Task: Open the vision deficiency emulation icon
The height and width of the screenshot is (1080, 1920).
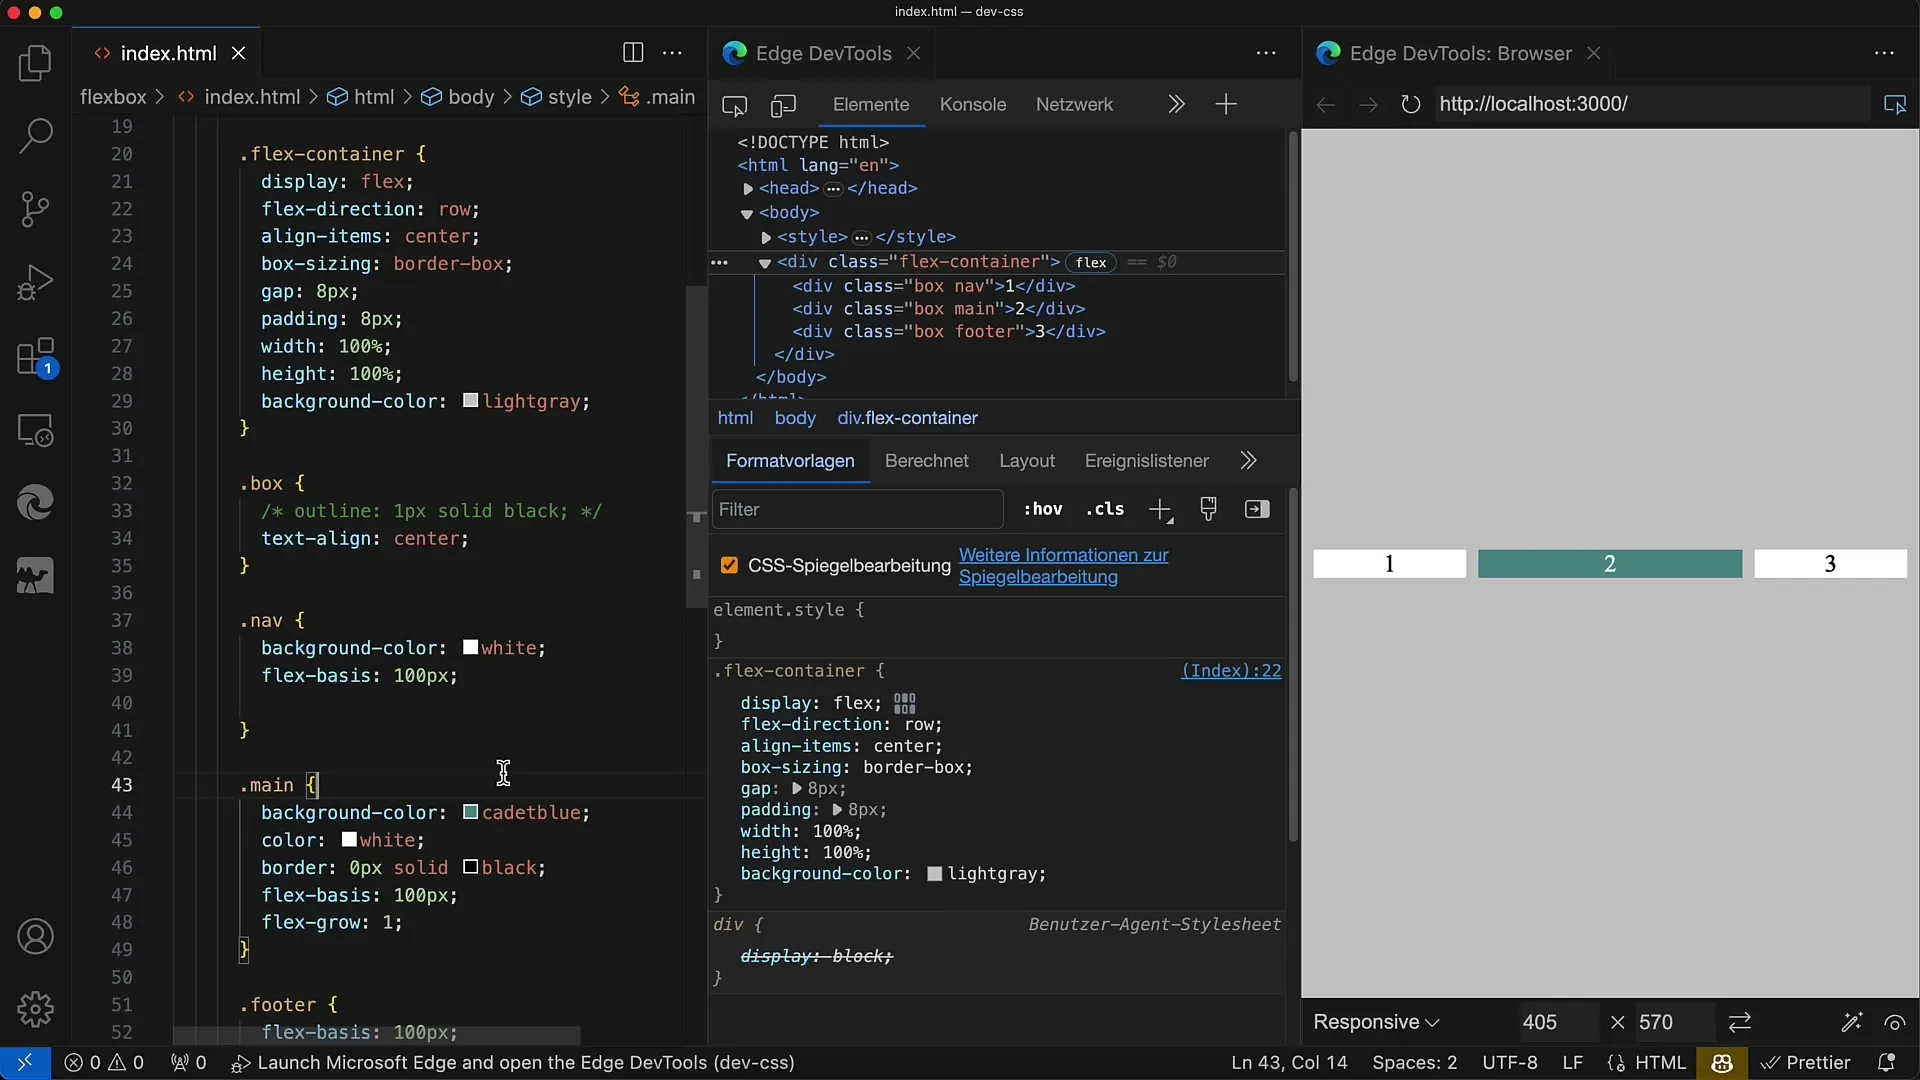Action: tap(1895, 1022)
